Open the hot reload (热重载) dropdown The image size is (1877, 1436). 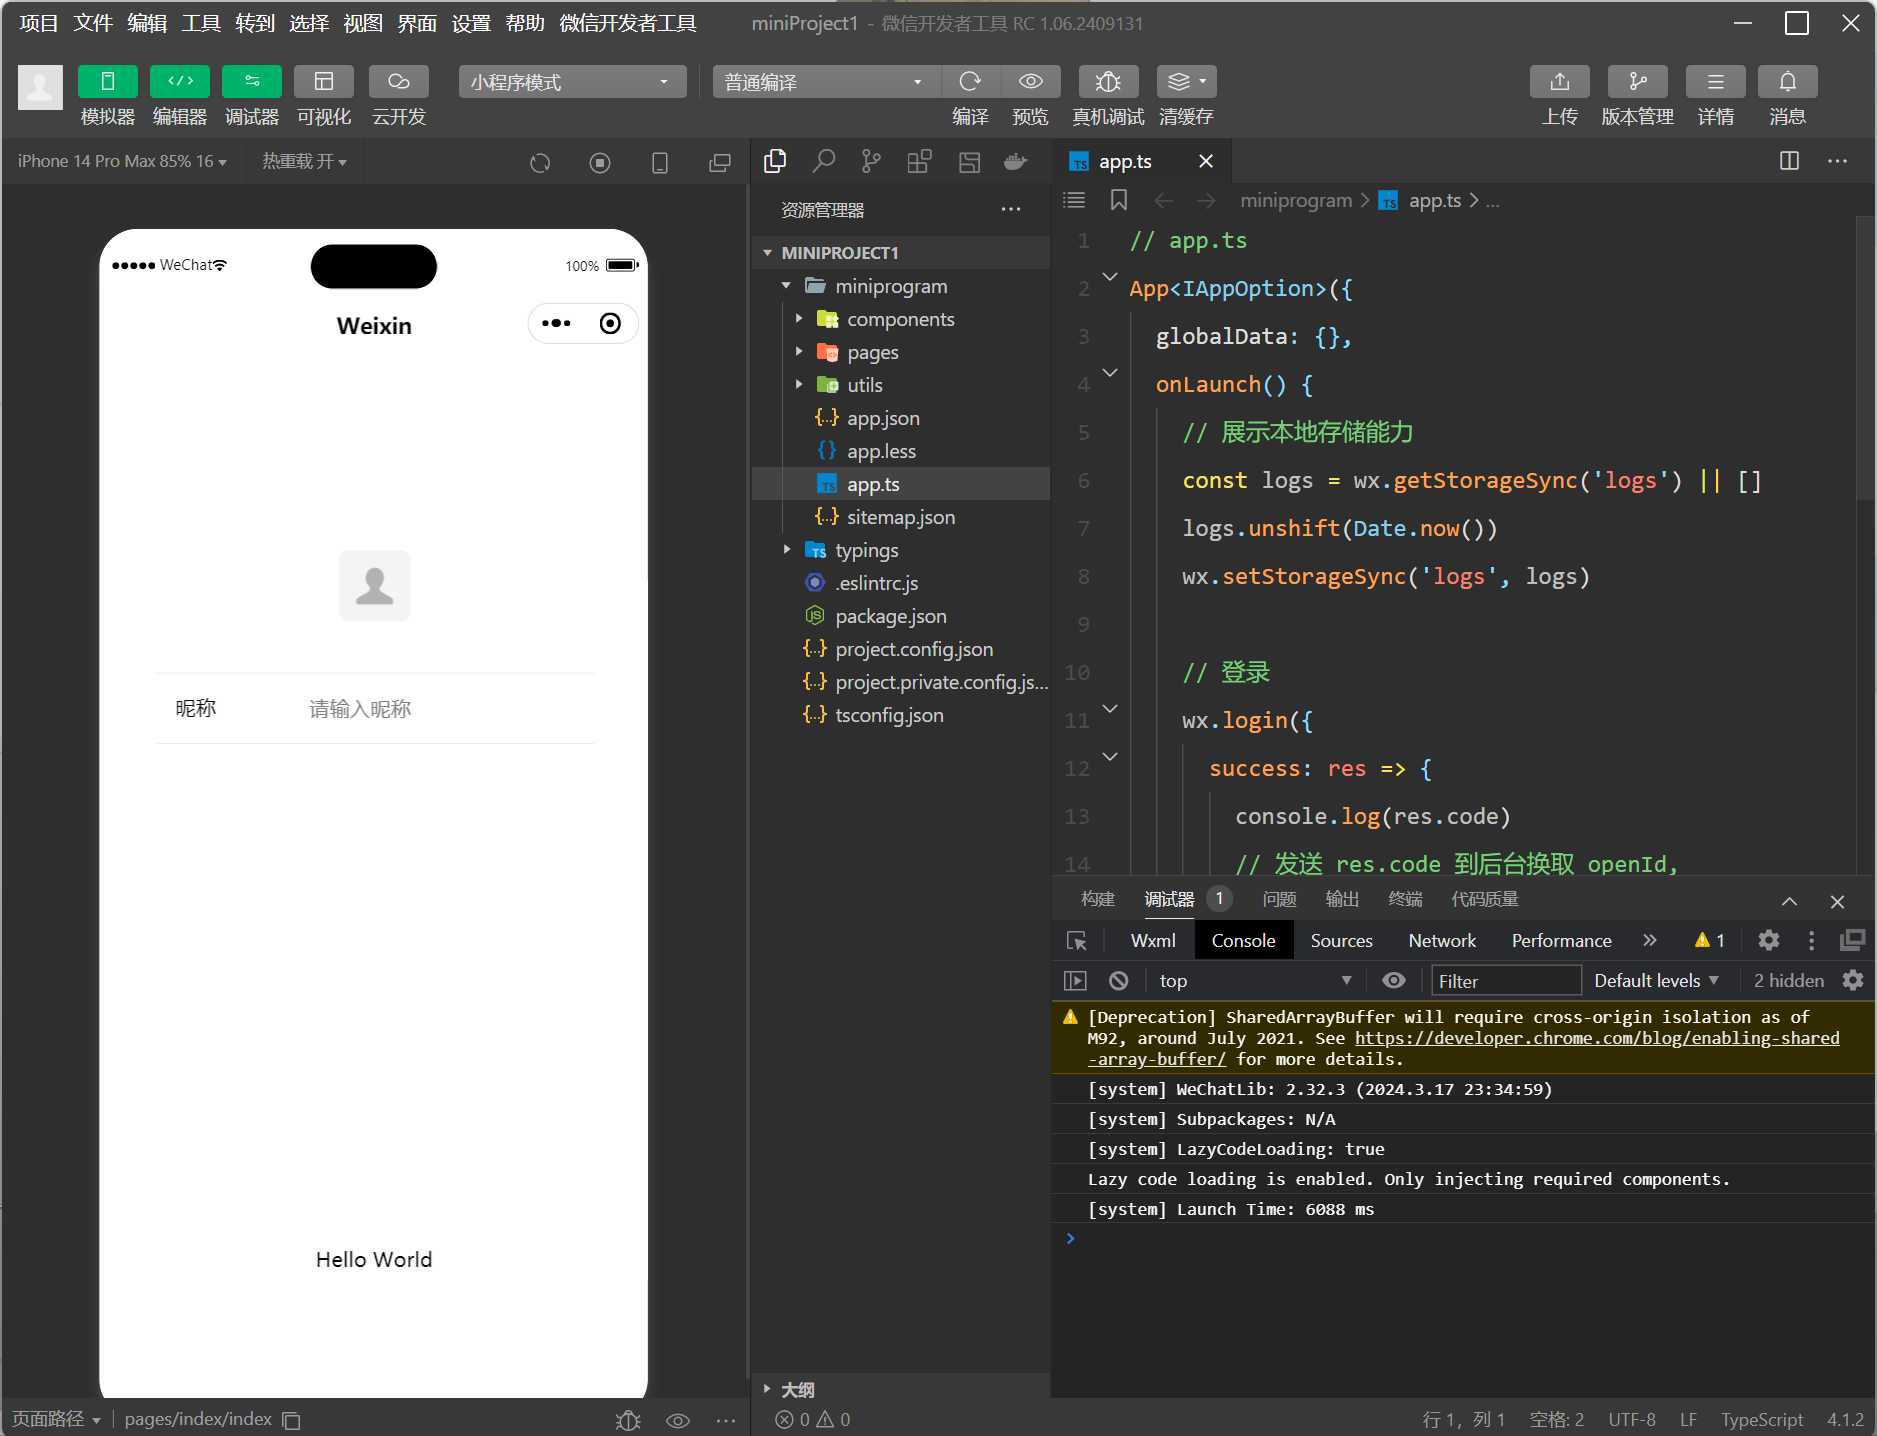(x=304, y=161)
